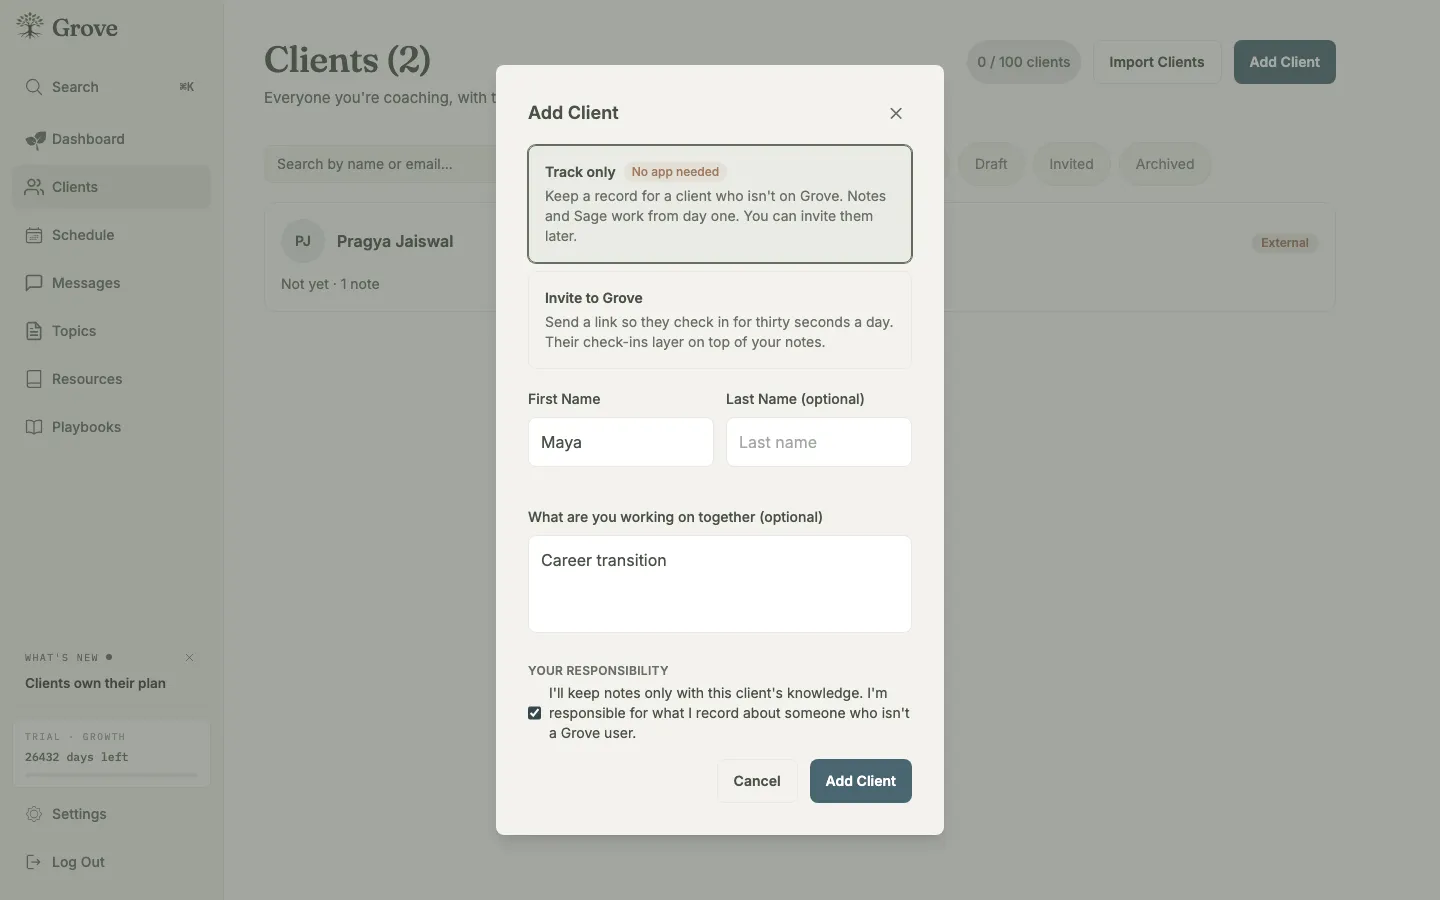
Task: Click the First Name field containing Maya
Action: tap(621, 442)
